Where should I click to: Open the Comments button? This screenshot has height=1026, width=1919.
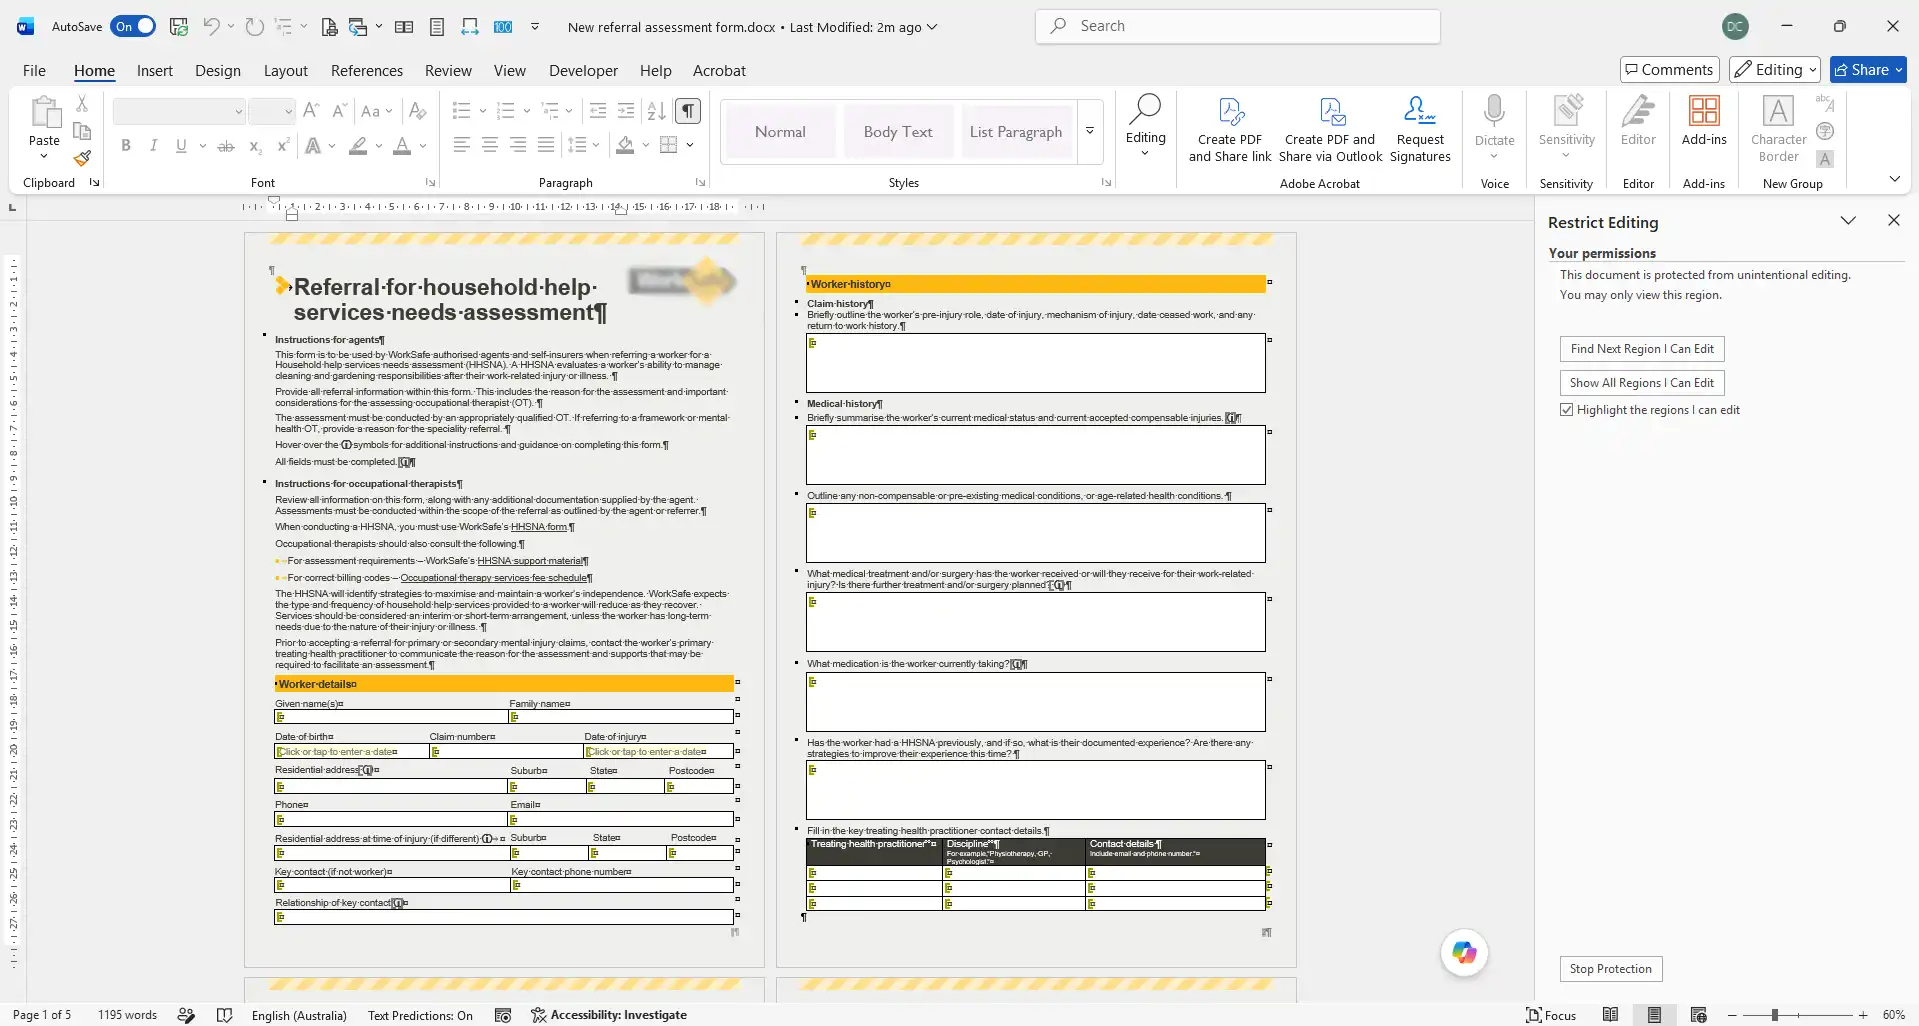pyautogui.click(x=1669, y=70)
